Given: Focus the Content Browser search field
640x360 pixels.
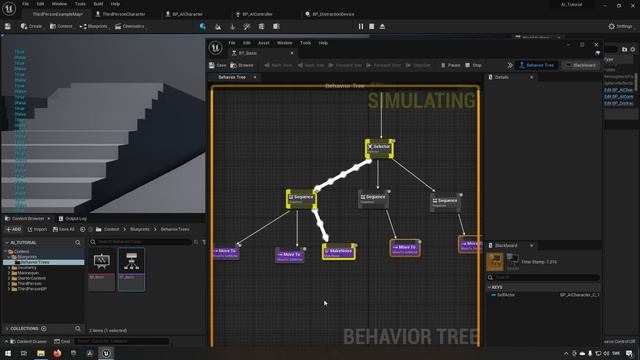Looking at the screenshot, I should pyautogui.click(x=140, y=242).
